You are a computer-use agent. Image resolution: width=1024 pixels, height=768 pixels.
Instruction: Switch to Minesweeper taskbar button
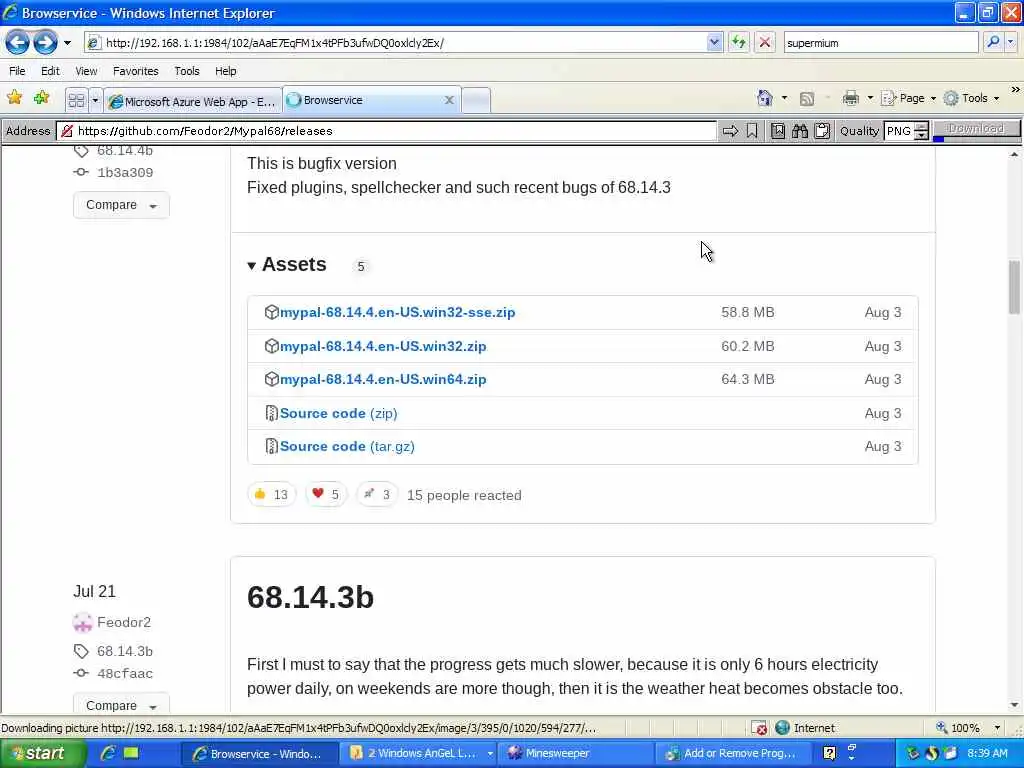pos(575,753)
